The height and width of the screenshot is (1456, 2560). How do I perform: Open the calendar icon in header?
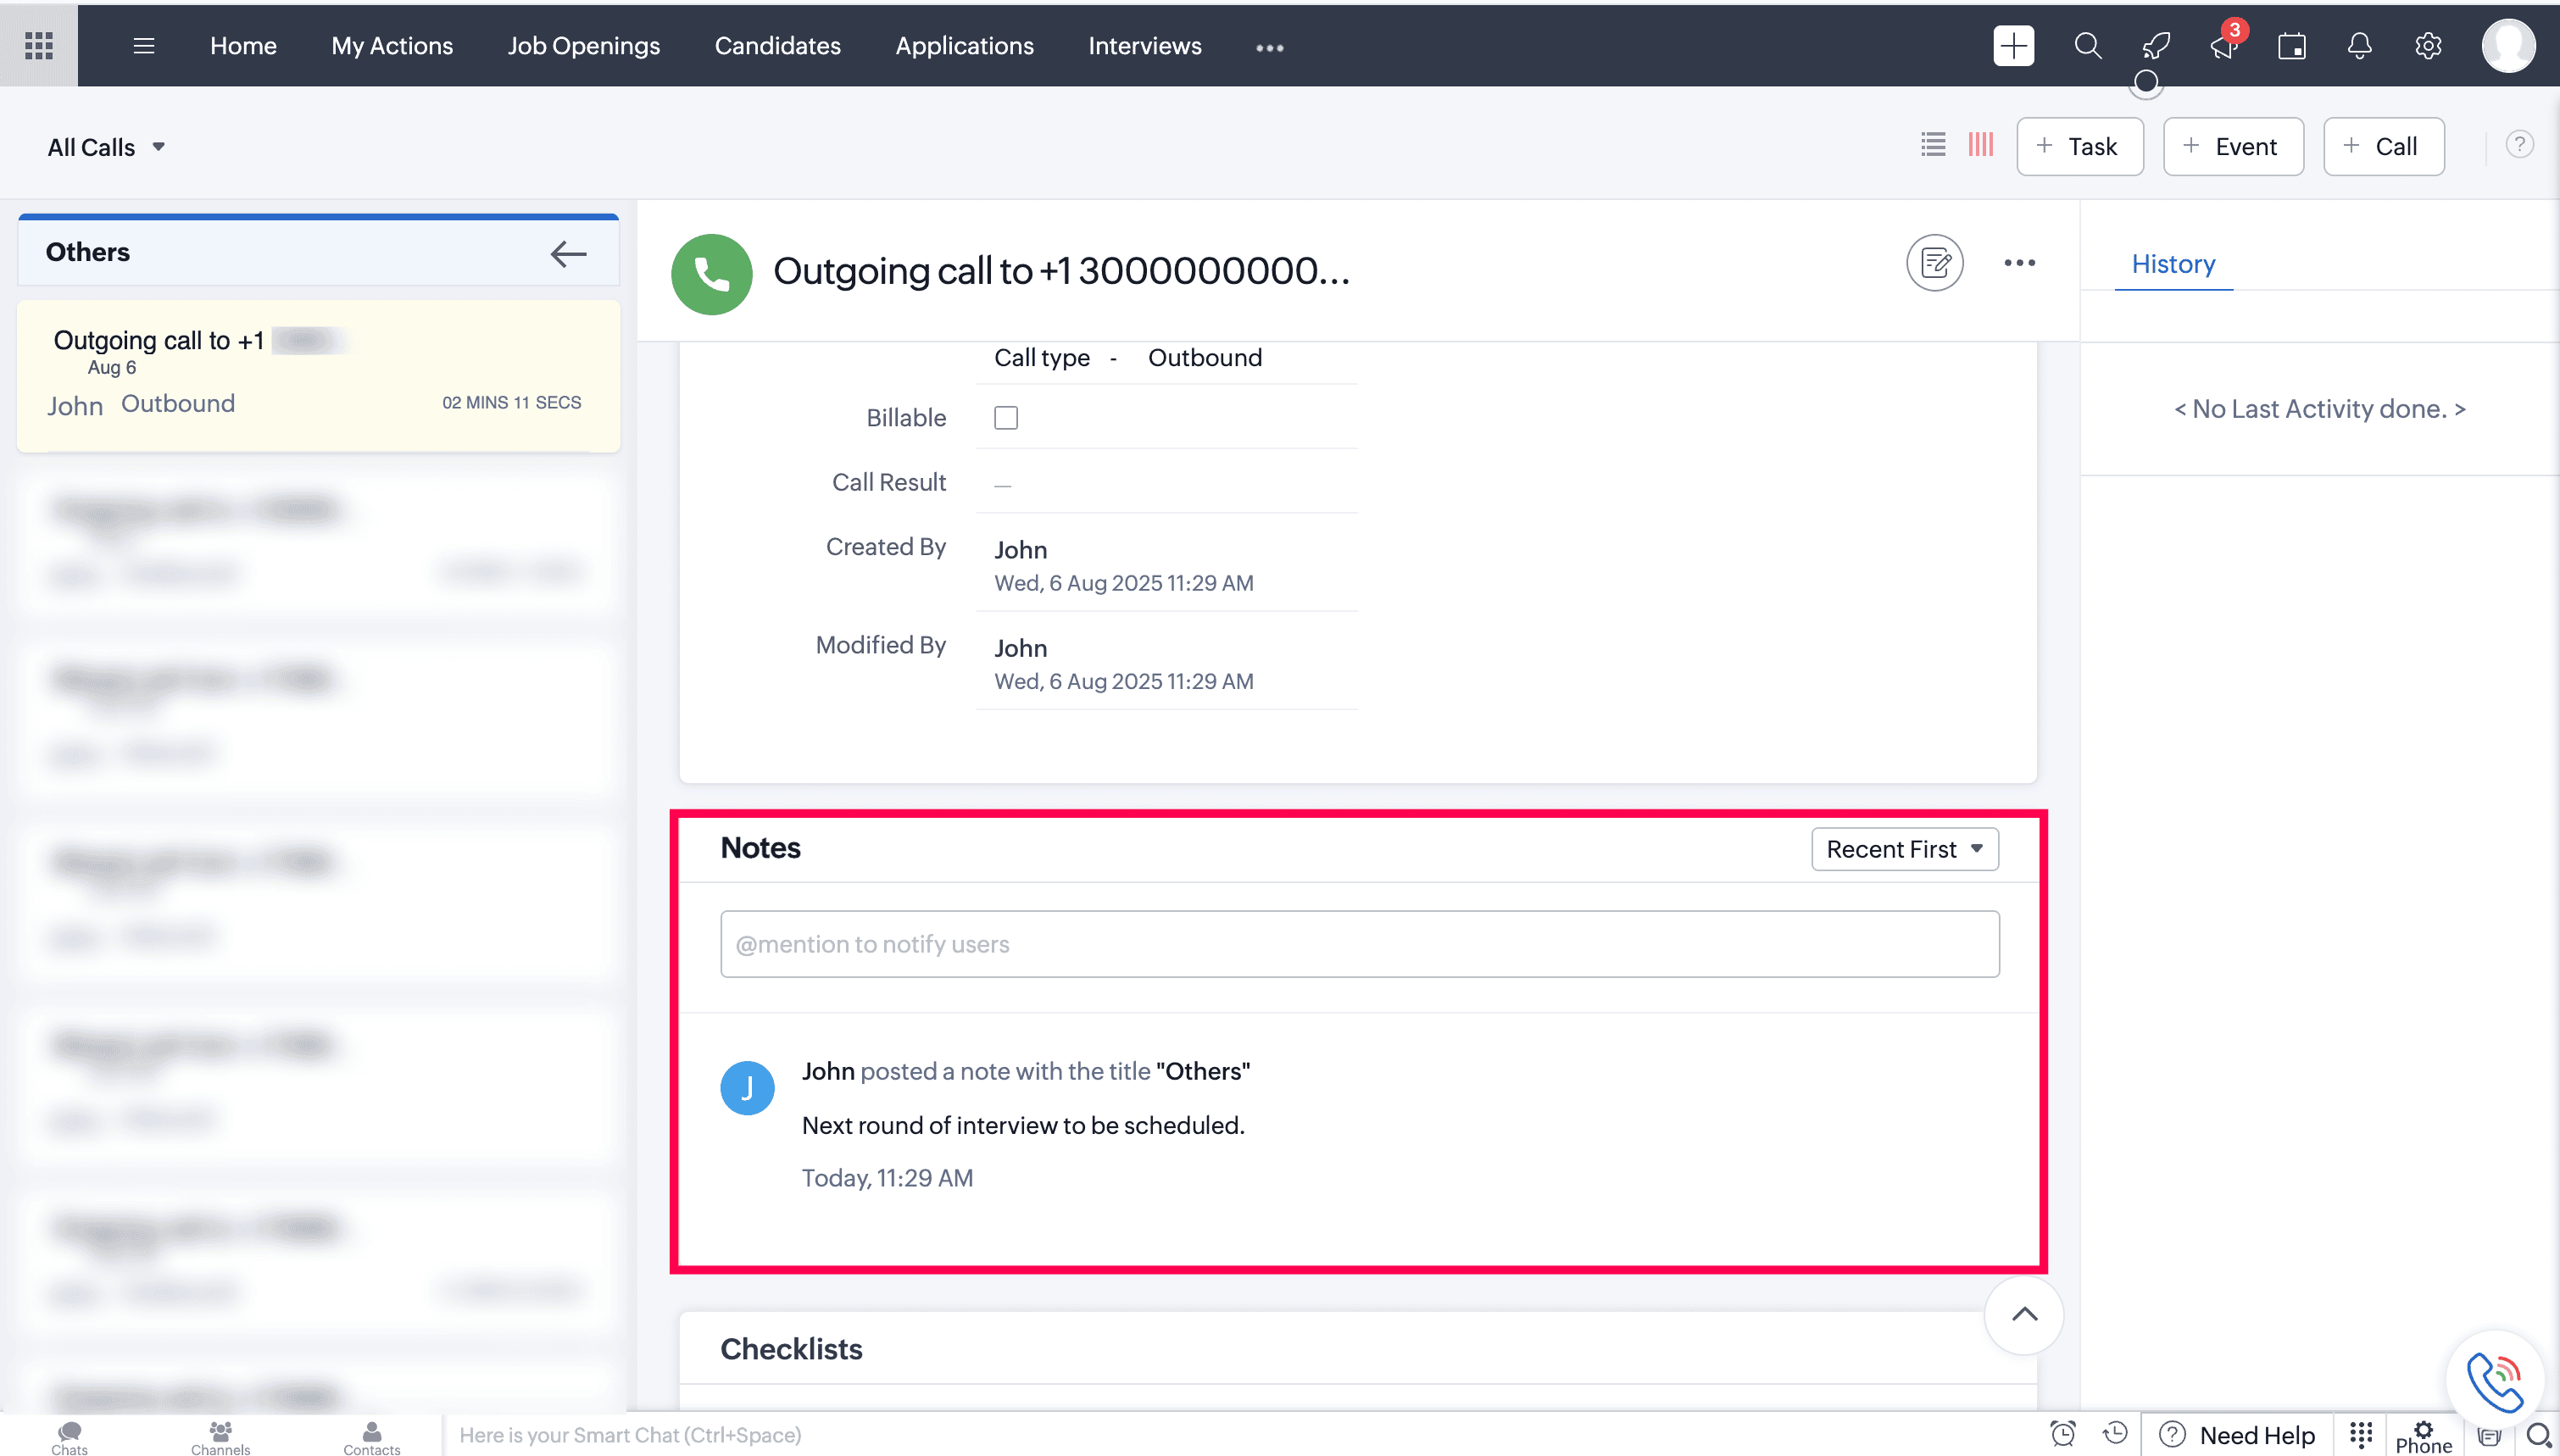[2292, 46]
